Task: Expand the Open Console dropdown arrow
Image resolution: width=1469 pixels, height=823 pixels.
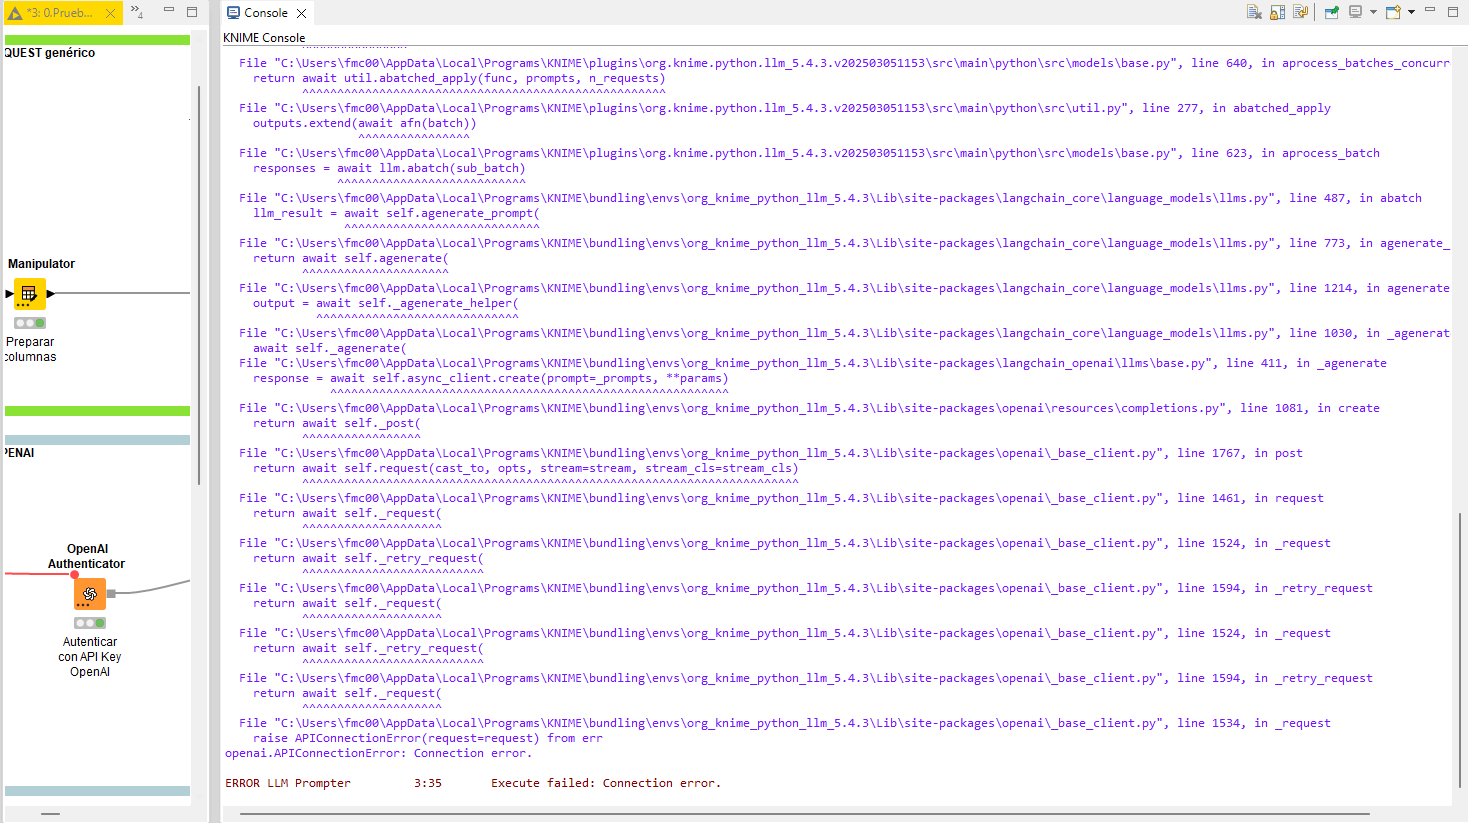Action: [1411, 12]
